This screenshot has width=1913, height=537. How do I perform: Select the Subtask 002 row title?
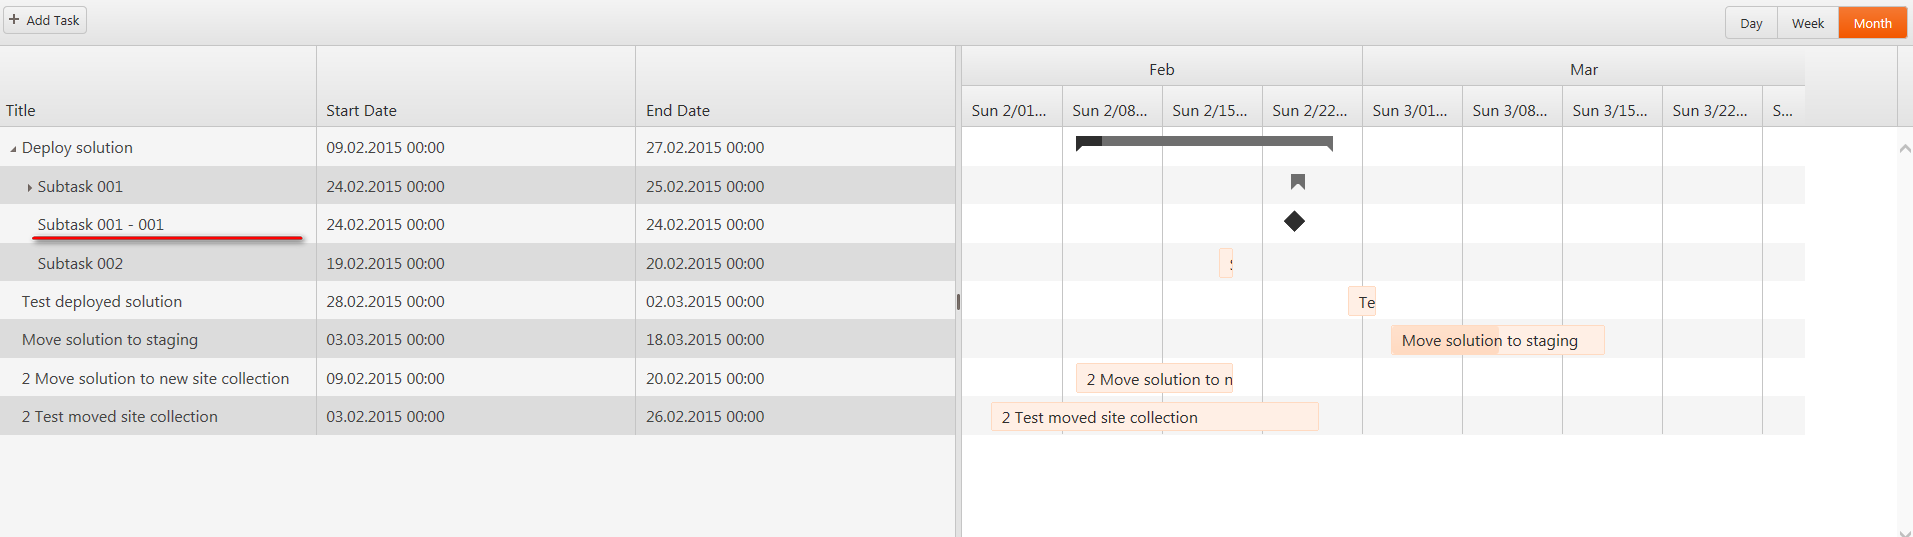[x=80, y=263]
